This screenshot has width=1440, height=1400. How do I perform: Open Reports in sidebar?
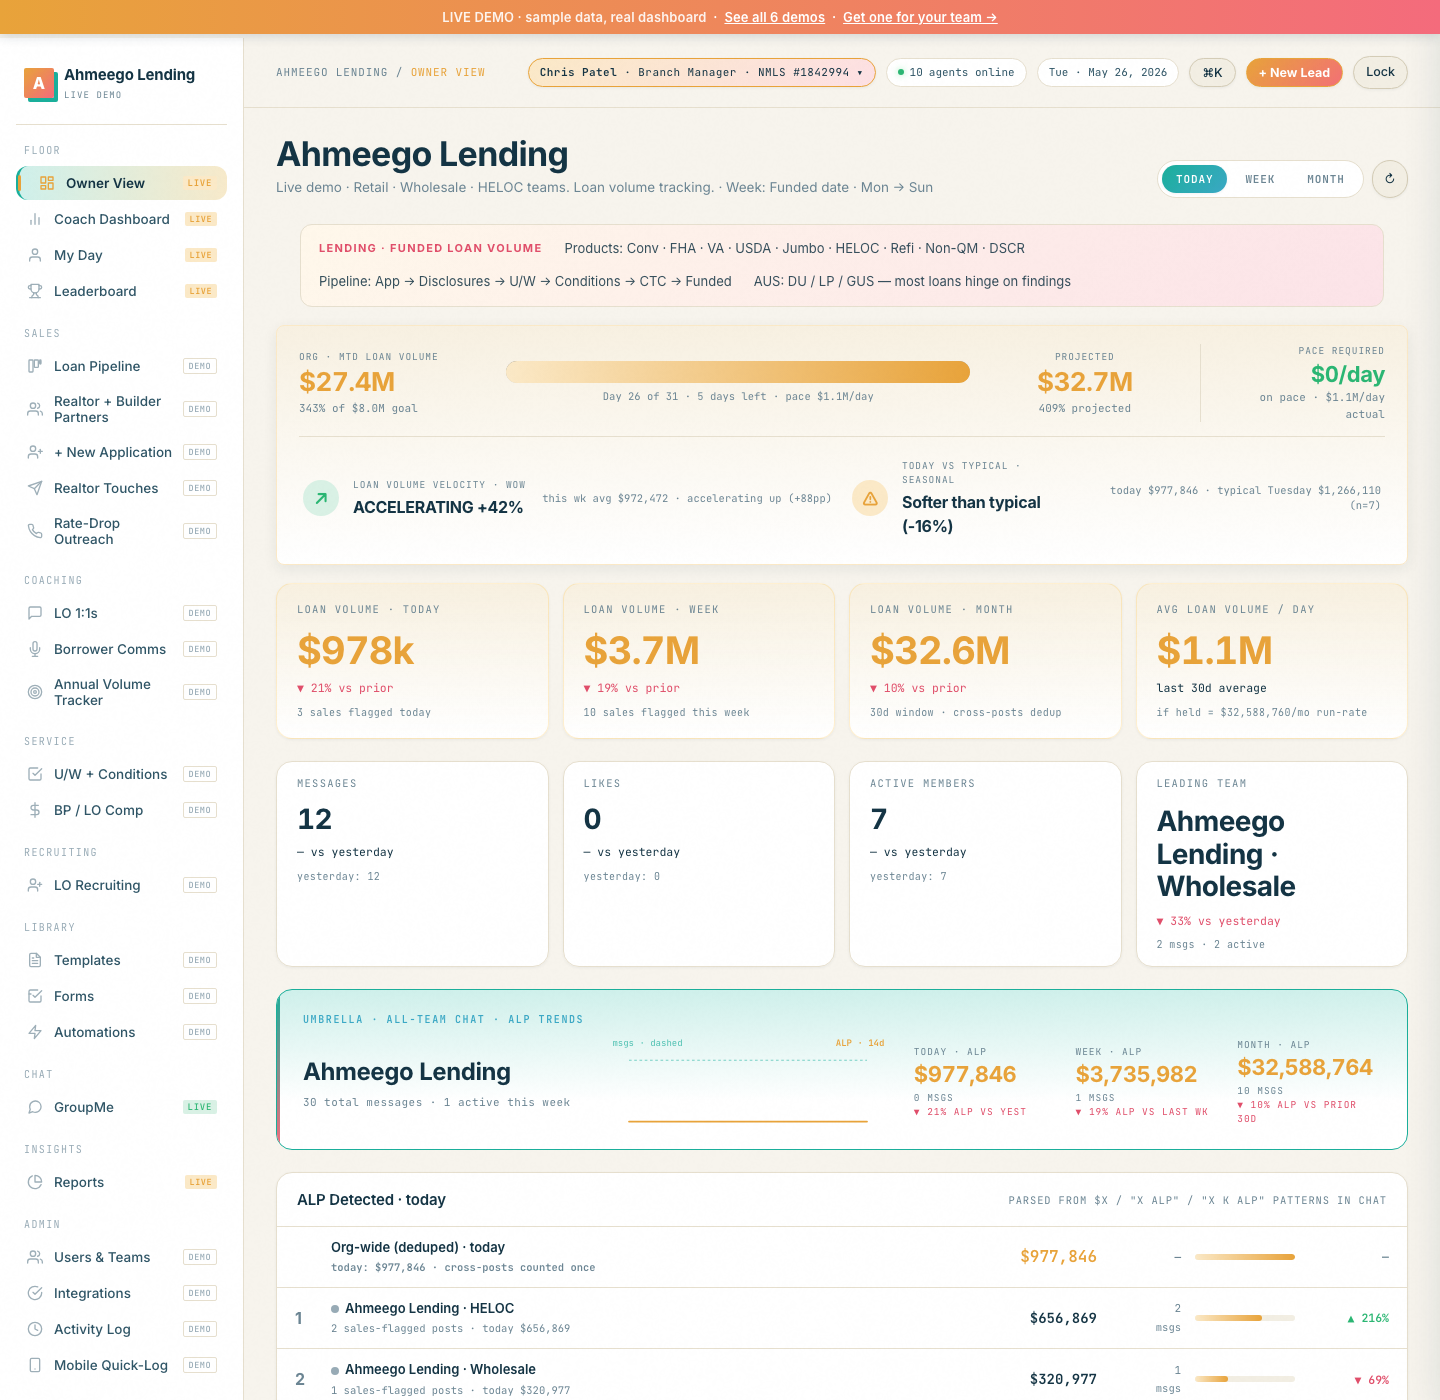[122, 1182]
